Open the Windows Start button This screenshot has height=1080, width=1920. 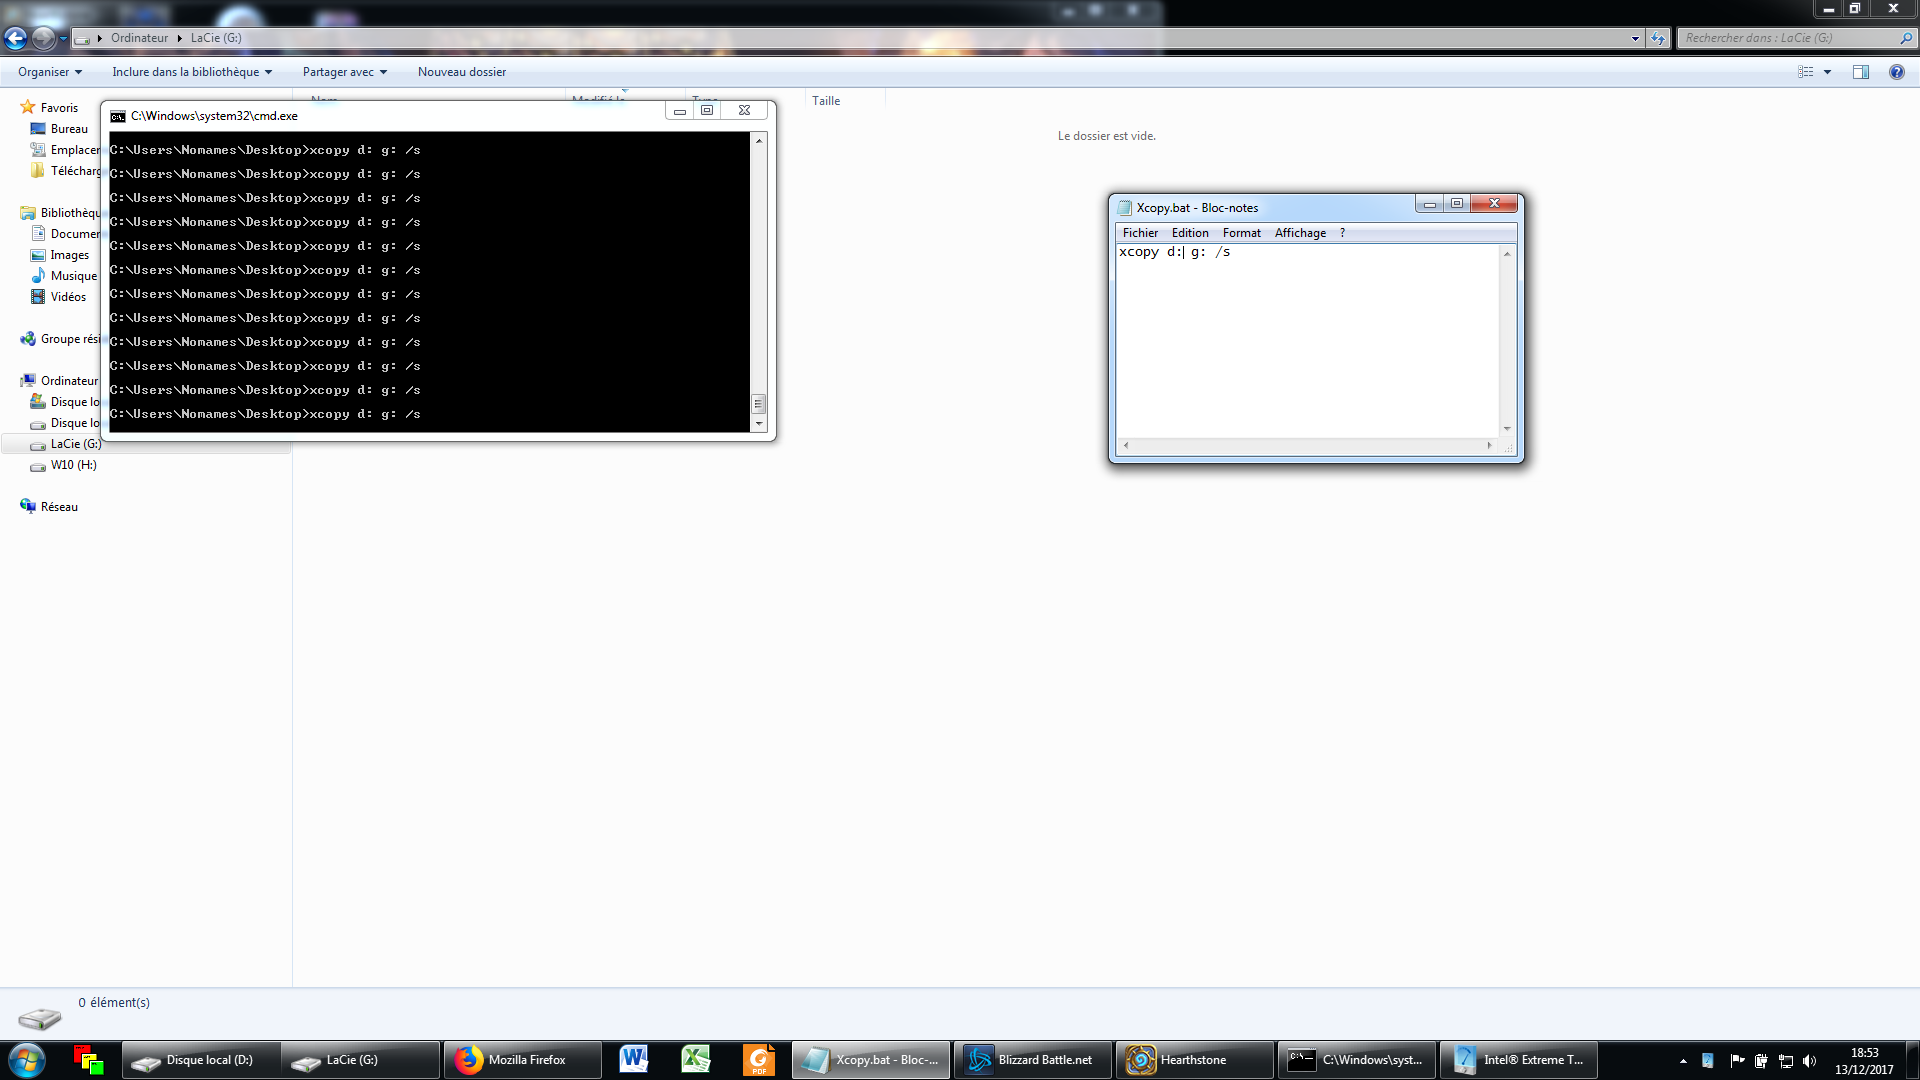click(x=27, y=1060)
